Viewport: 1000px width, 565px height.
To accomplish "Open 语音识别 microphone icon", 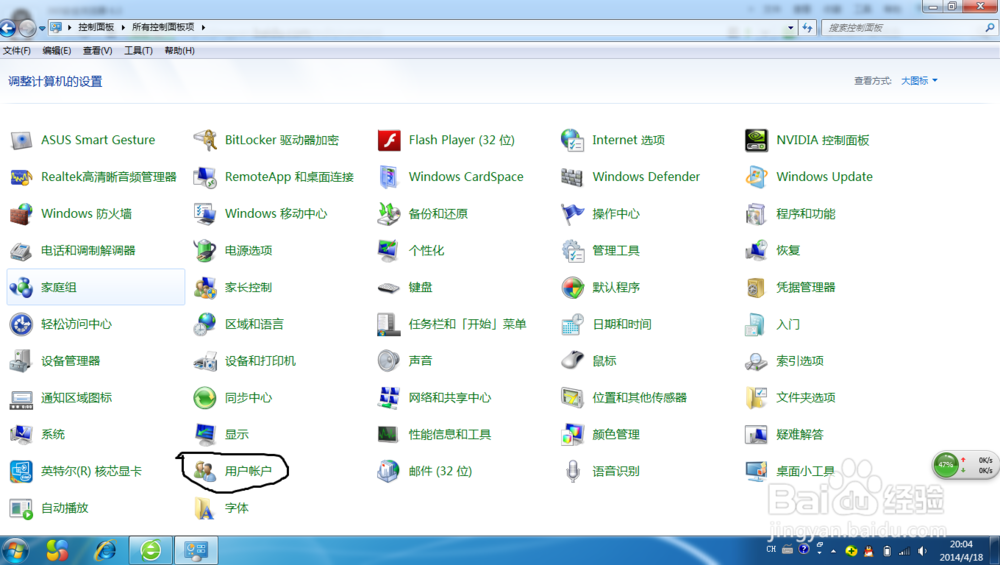I will click(x=572, y=471).
